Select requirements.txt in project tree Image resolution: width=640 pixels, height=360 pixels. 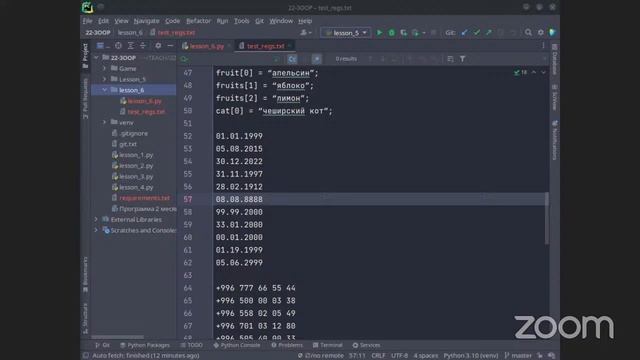pyautogui.click(x=144, y=198)
